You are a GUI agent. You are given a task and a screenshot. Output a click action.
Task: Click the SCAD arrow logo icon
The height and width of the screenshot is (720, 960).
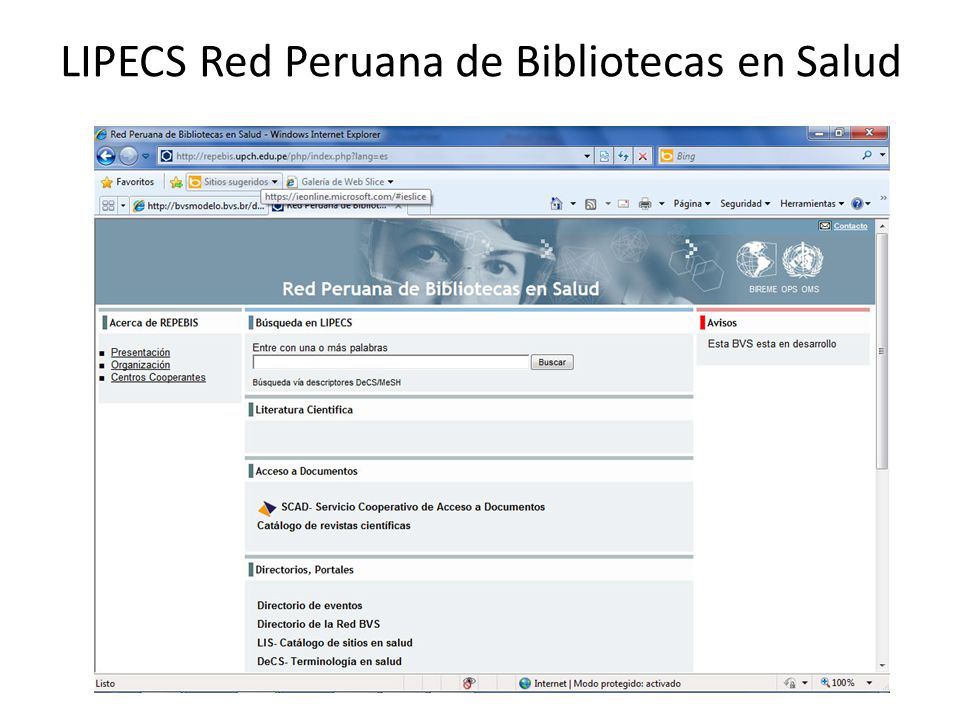pos(267,508)
